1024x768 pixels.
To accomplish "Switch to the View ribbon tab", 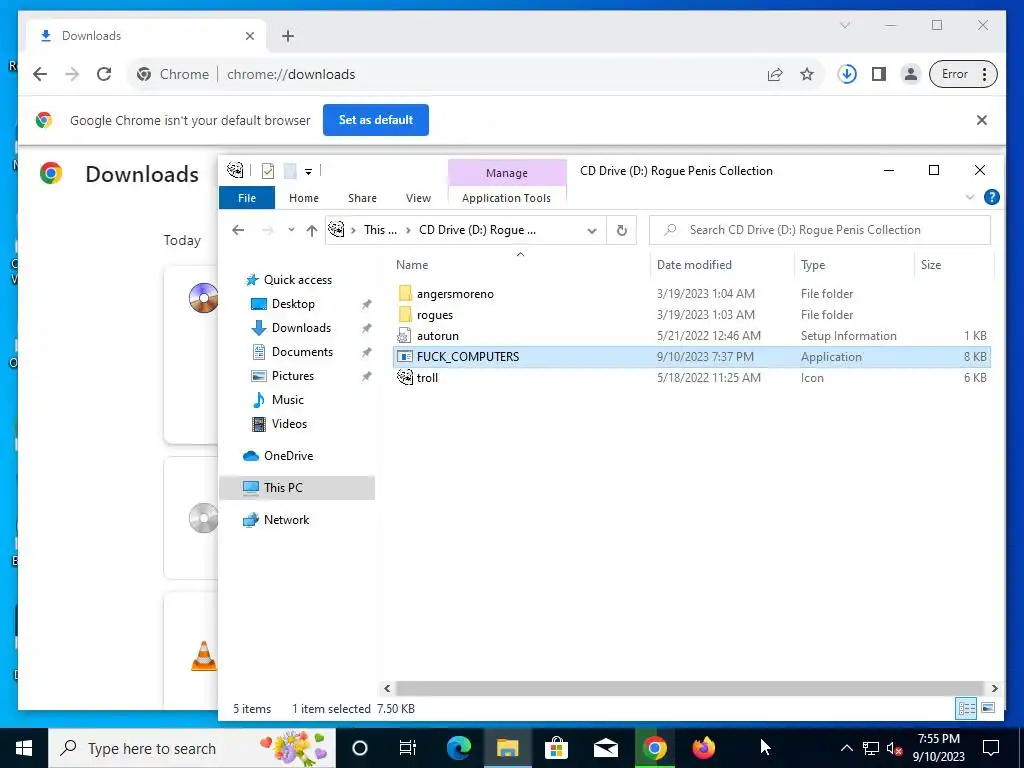I will [418, 198].
